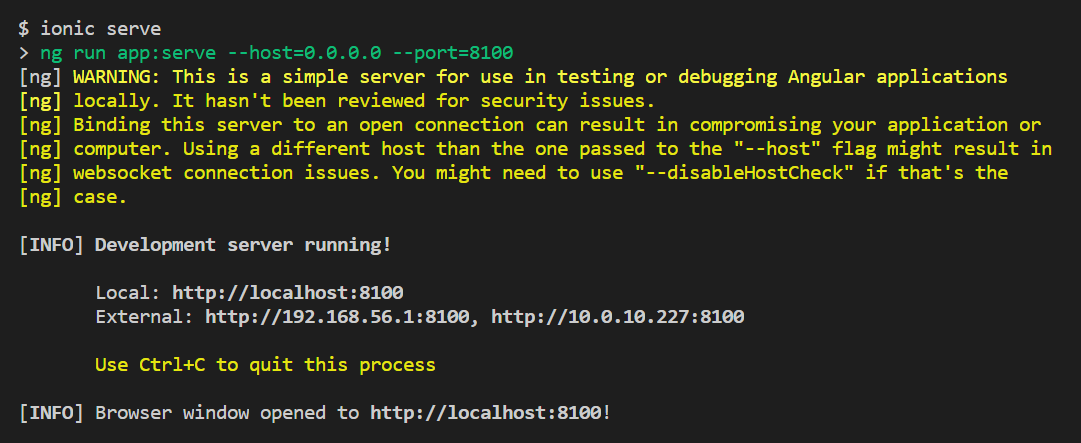Click localhost:8100 URL in Browser window opened line
The height and width of the screenshot is (443, 1081).
486,413
